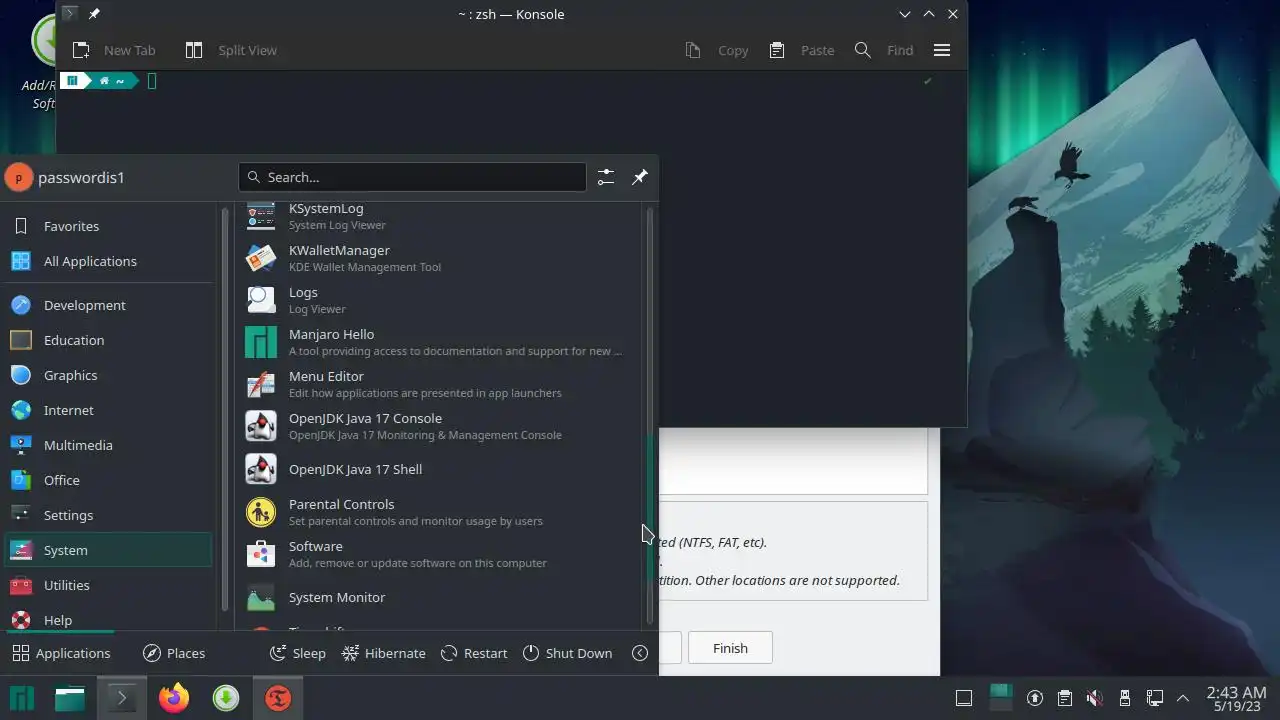Image resolution: width=1280 pixels, height=720 pixels.
Task: Open Utilities category
Action: (108, 585)
